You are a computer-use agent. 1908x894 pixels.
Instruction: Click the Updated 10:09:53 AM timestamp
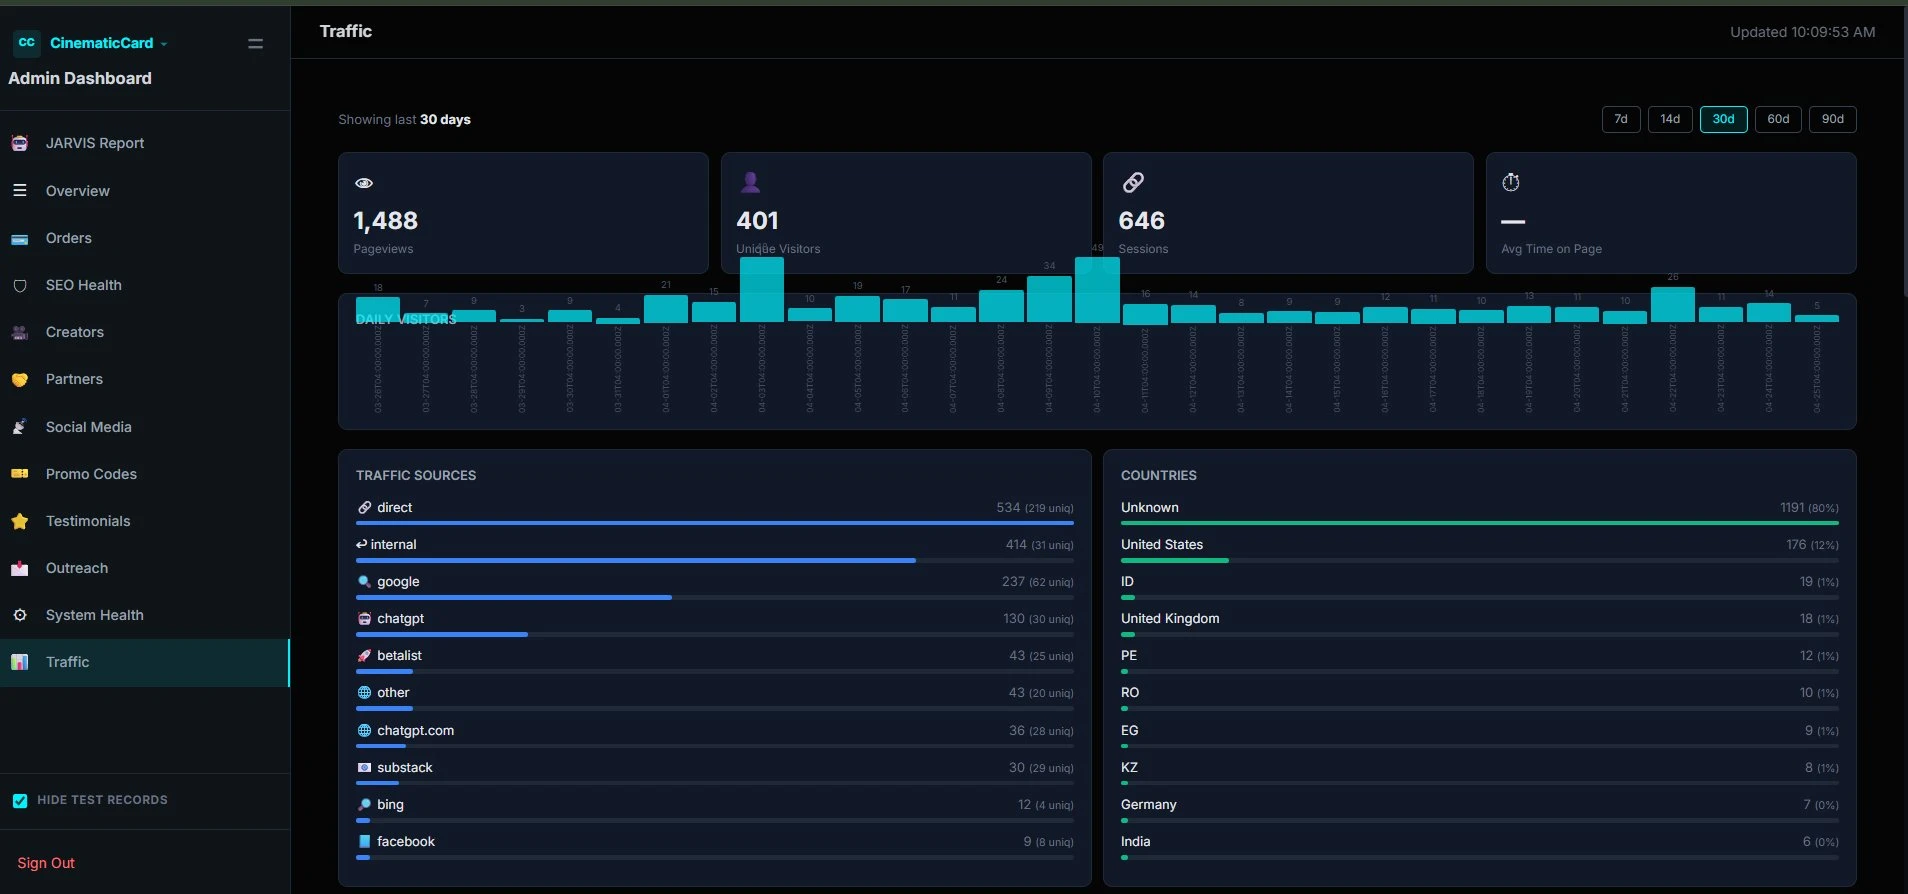tap(1803, 32)
